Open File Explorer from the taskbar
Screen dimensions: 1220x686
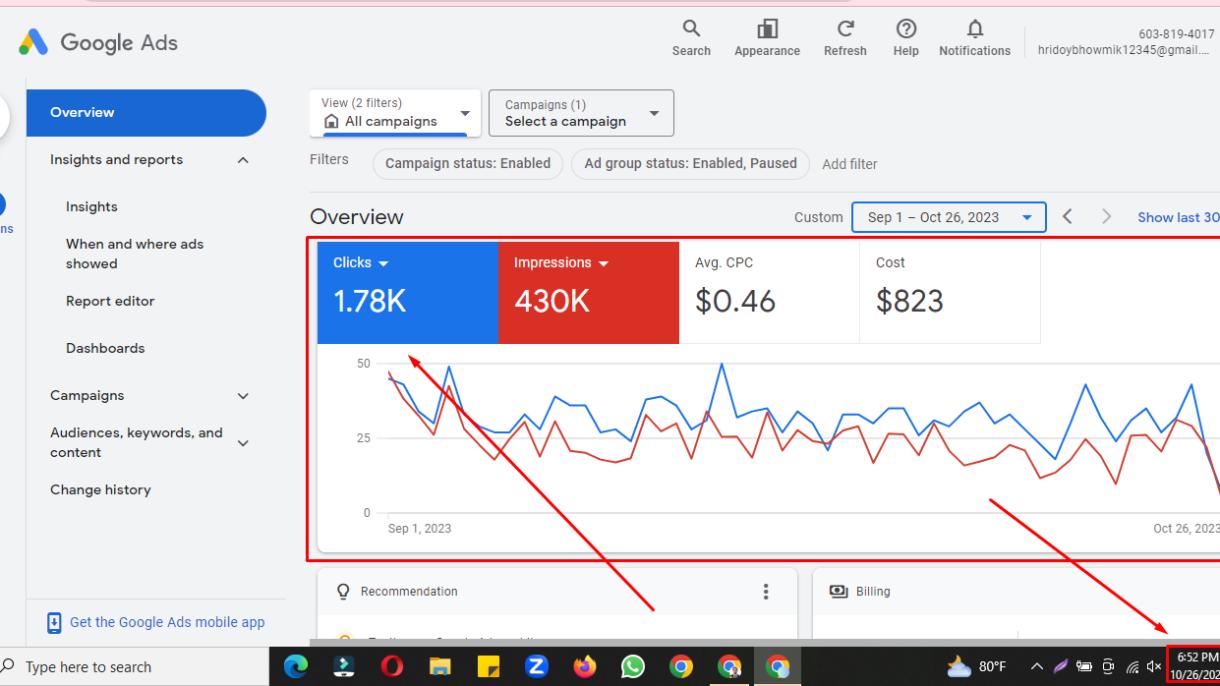[x=440, y=666]
